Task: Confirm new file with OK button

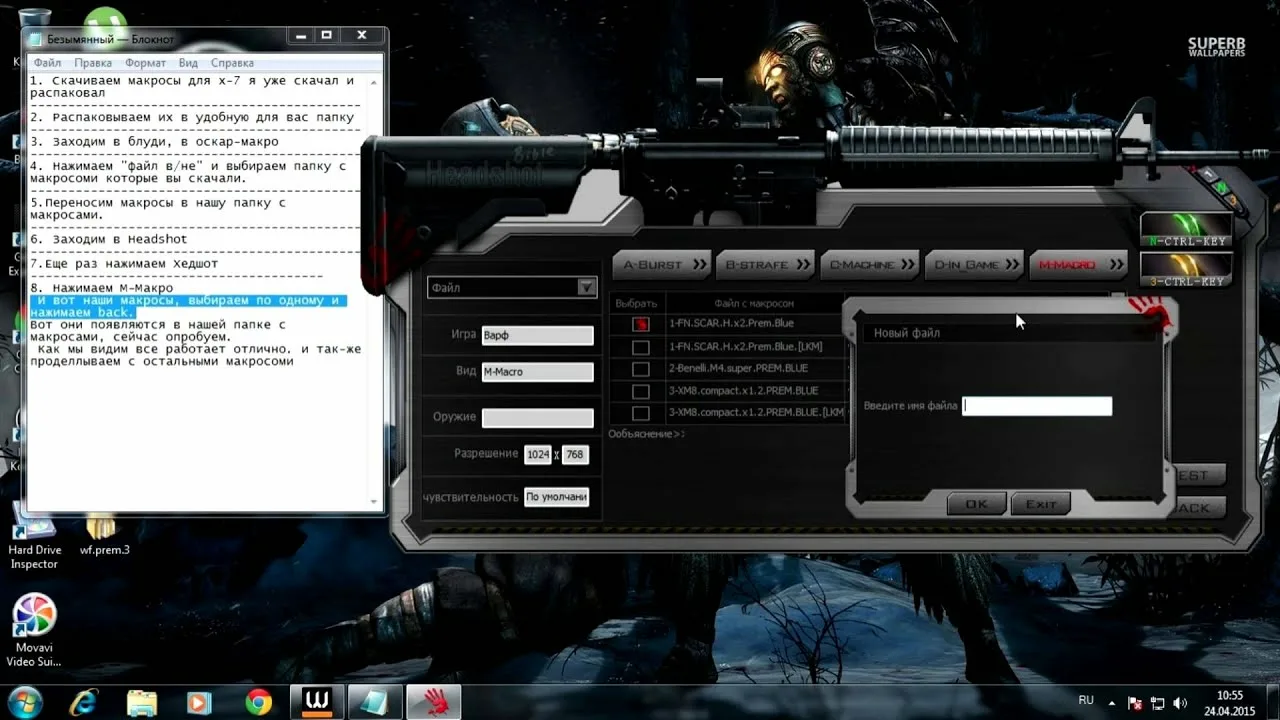Action: coord(977,504)
